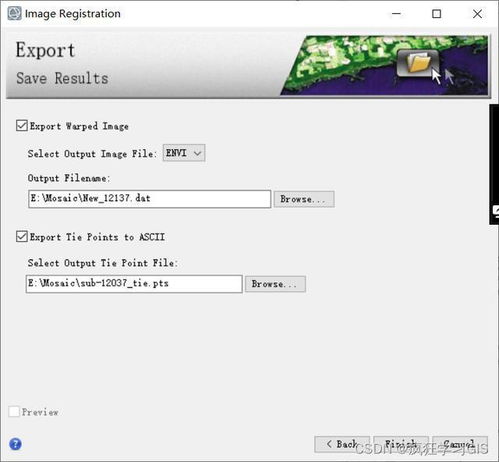
Task: Uncheck Export Warped Image checkbox
Action: 22,126
